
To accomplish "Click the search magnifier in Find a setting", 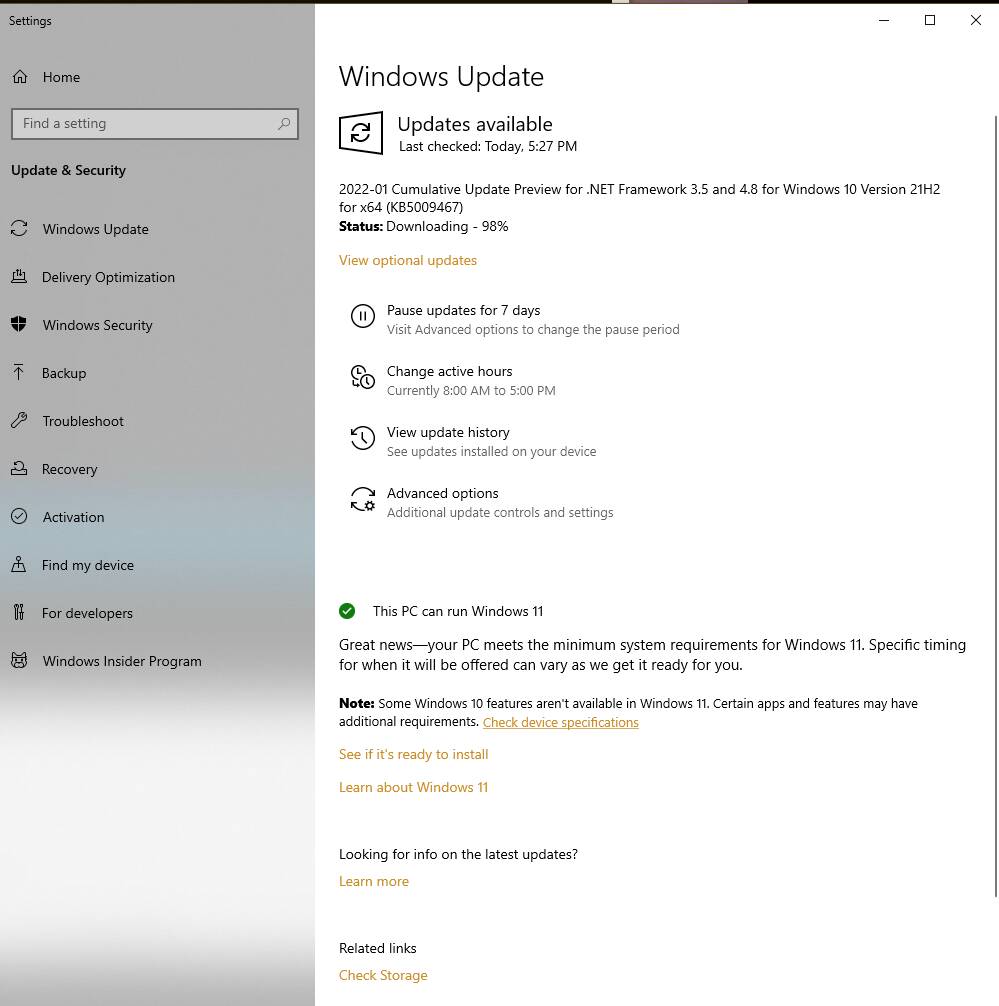I will (284, 124).
